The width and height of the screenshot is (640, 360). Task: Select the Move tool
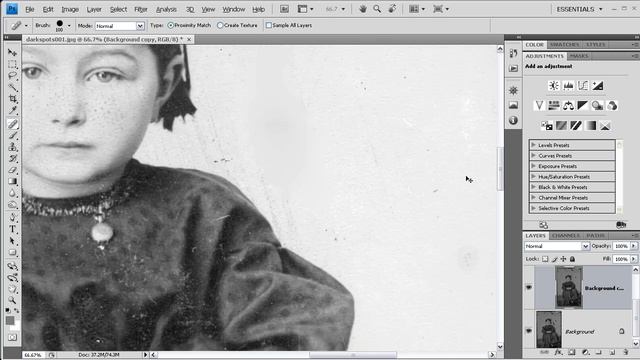coord(12,53)
